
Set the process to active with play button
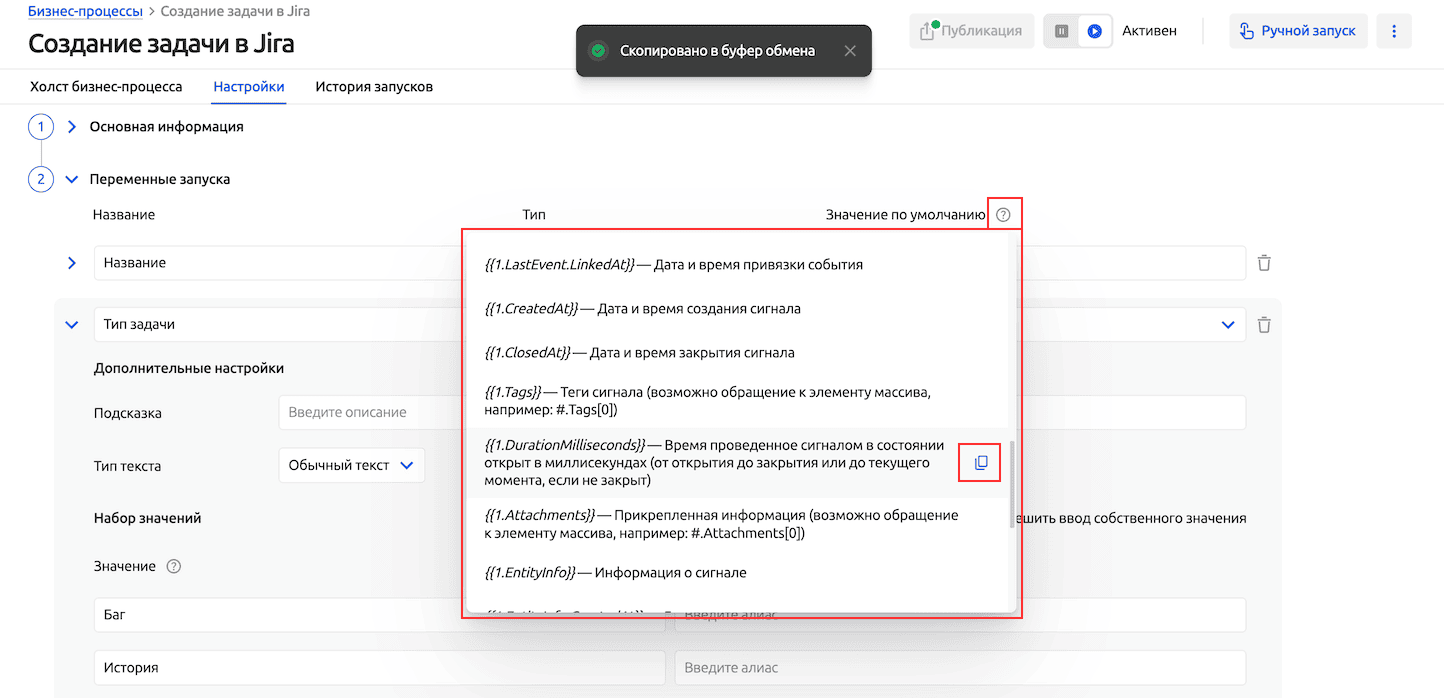coord(1095,31)
